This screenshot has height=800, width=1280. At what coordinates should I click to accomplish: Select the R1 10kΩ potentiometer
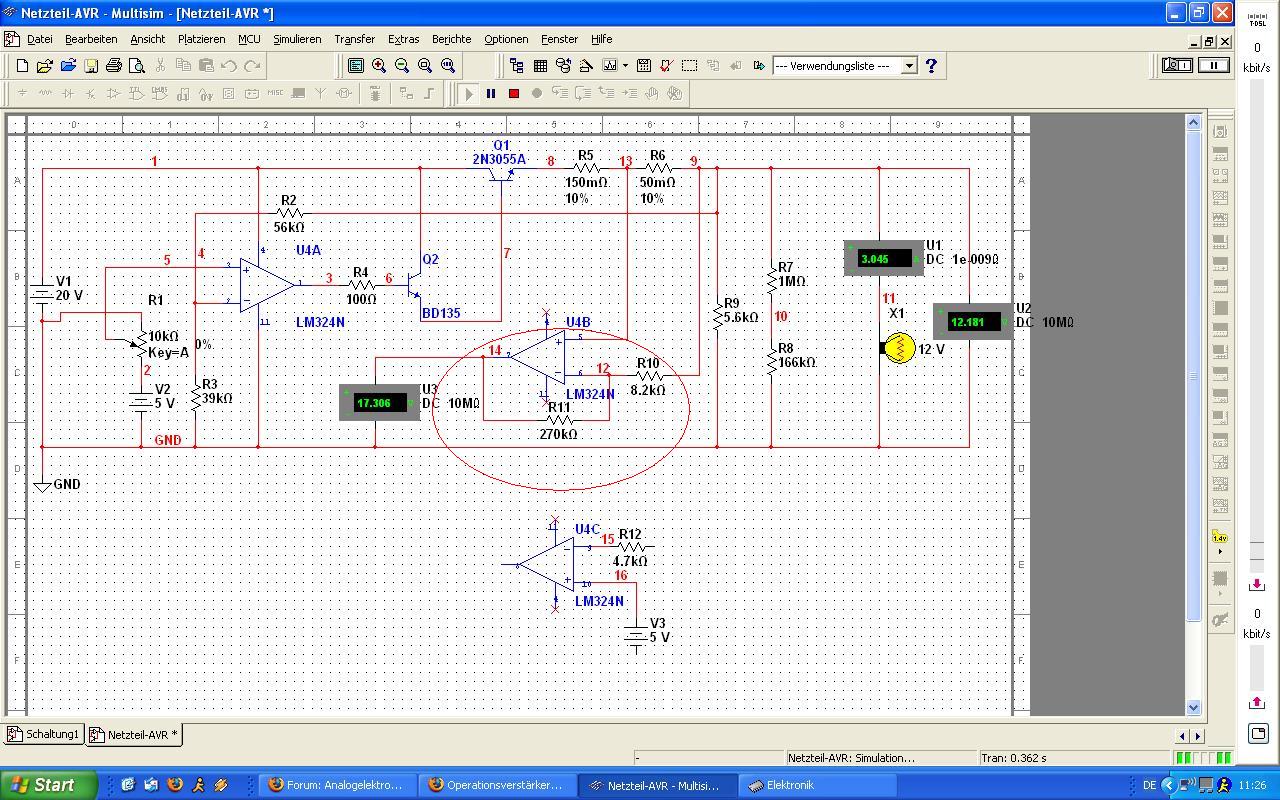(140, 344)
